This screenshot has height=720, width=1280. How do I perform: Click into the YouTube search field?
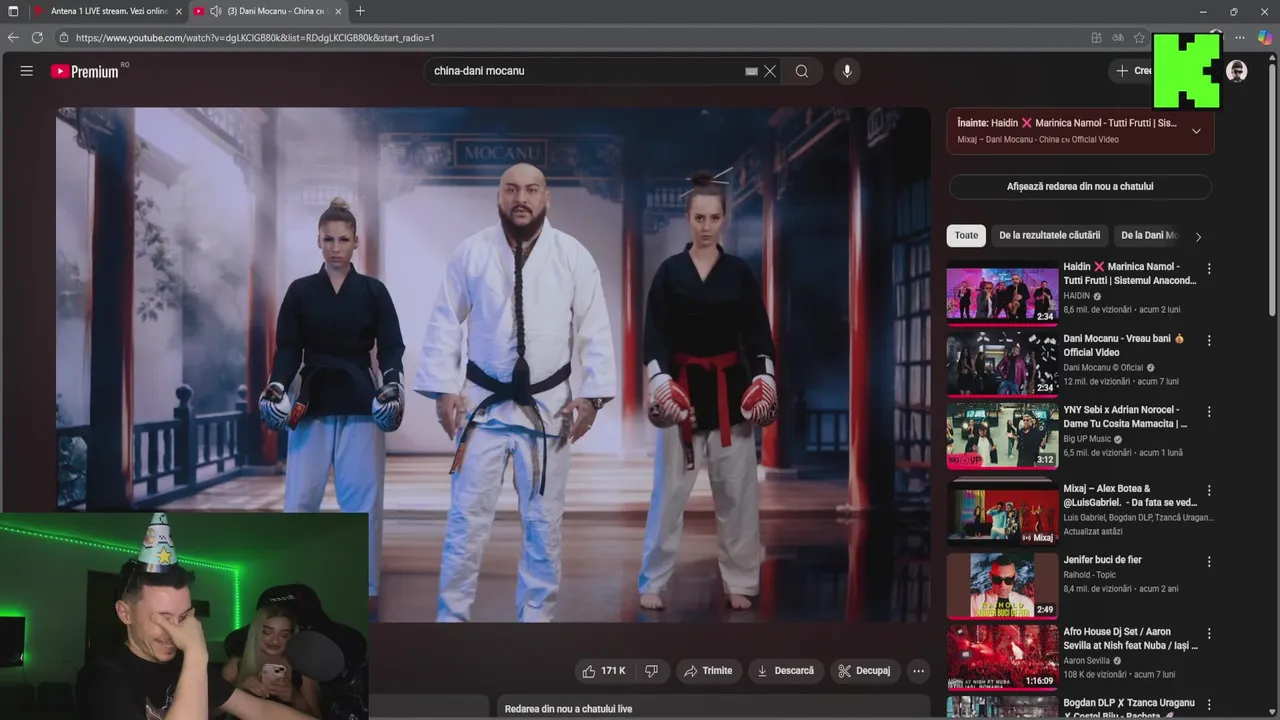coord(585,71)
